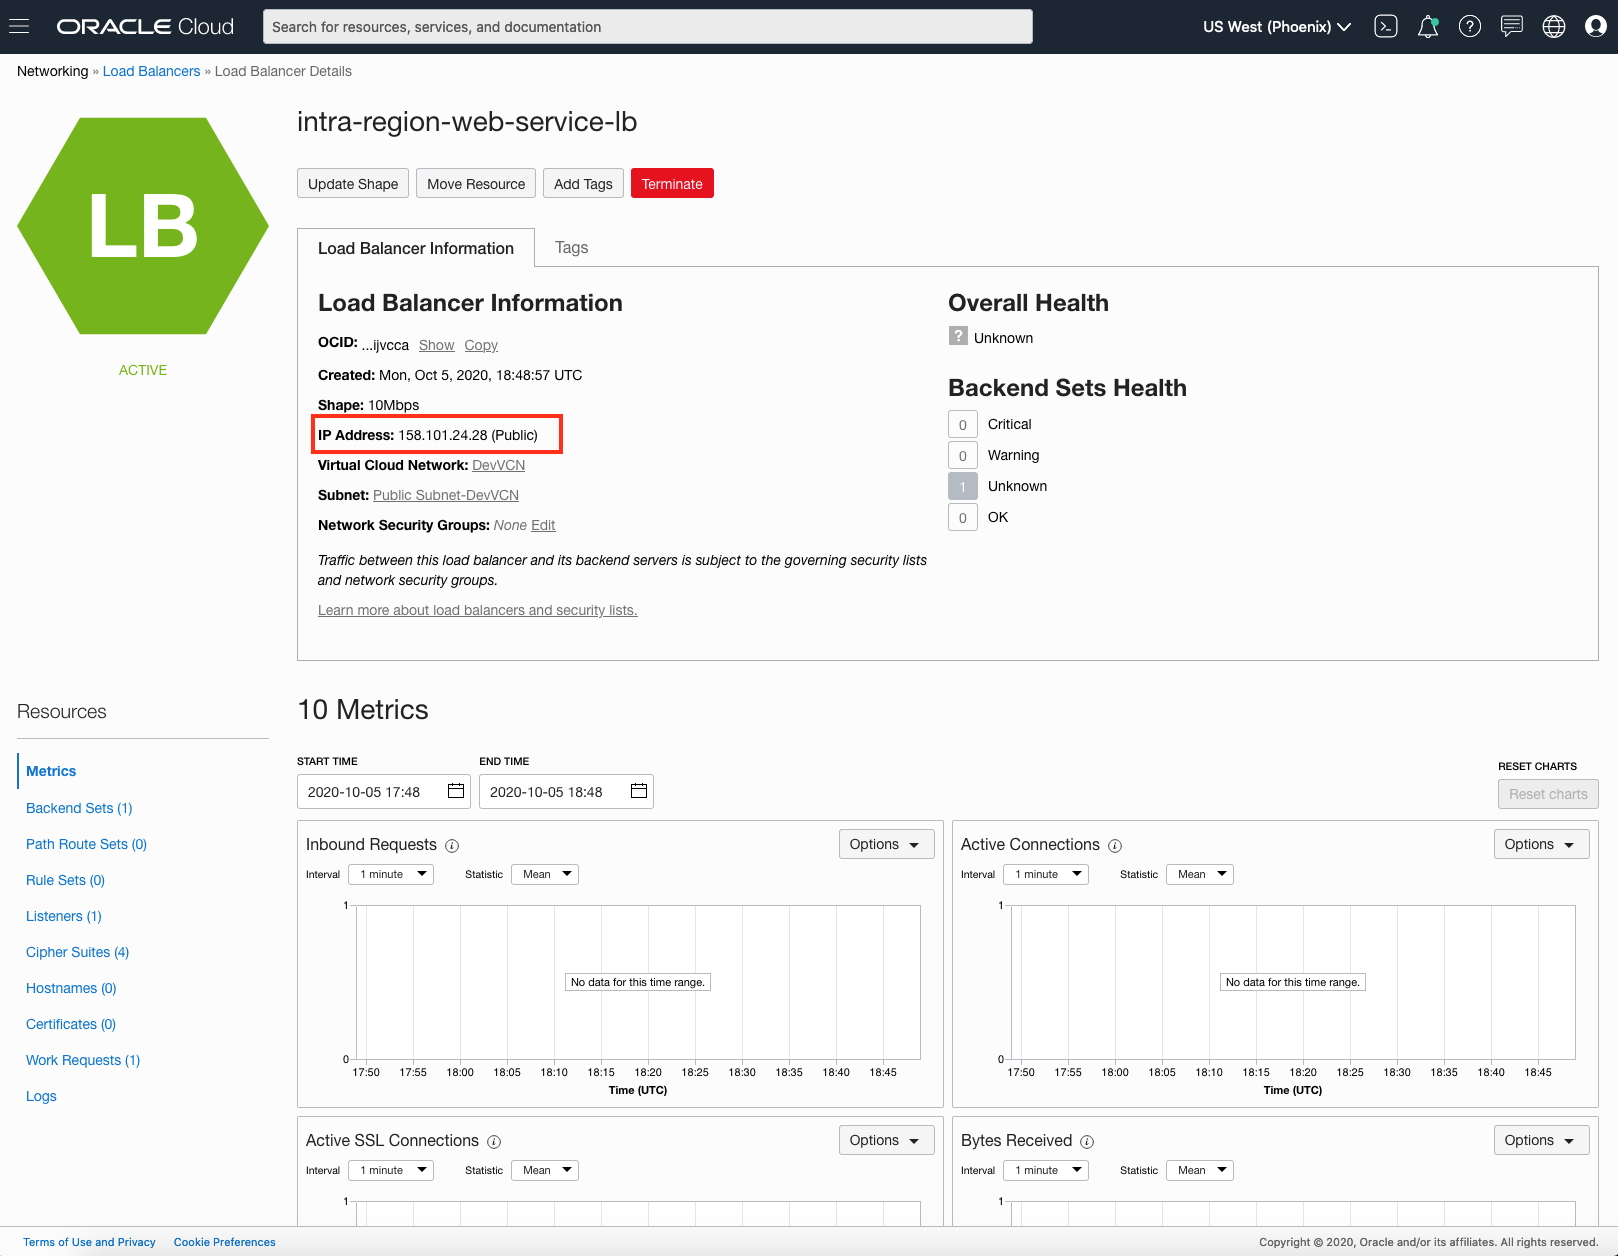Show info for Inbound Requests chart
1618x1256 pixels.
(x=452, y=846)
